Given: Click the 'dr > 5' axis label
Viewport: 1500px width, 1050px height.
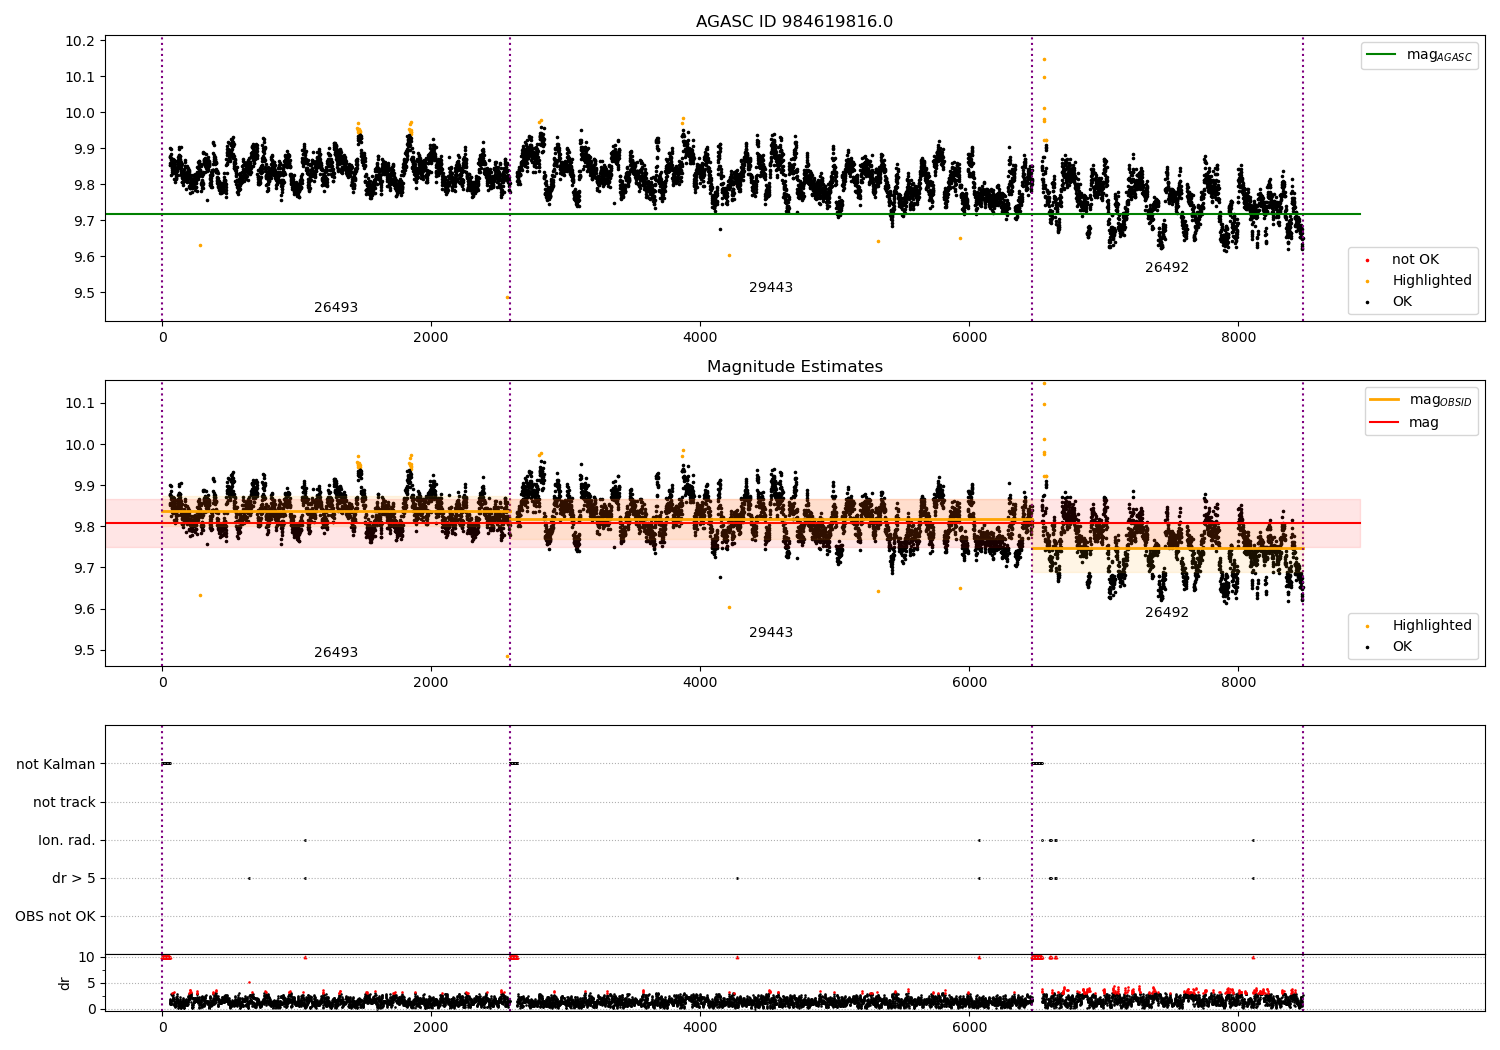Looking at the screenshot, I should pyautogui.click(x=74, y=878).
